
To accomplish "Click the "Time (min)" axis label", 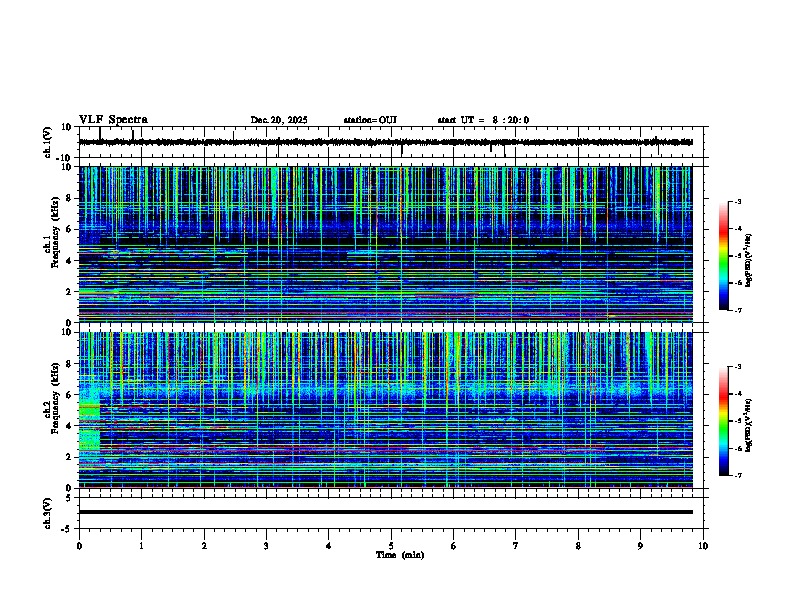I will coord(400,555).
